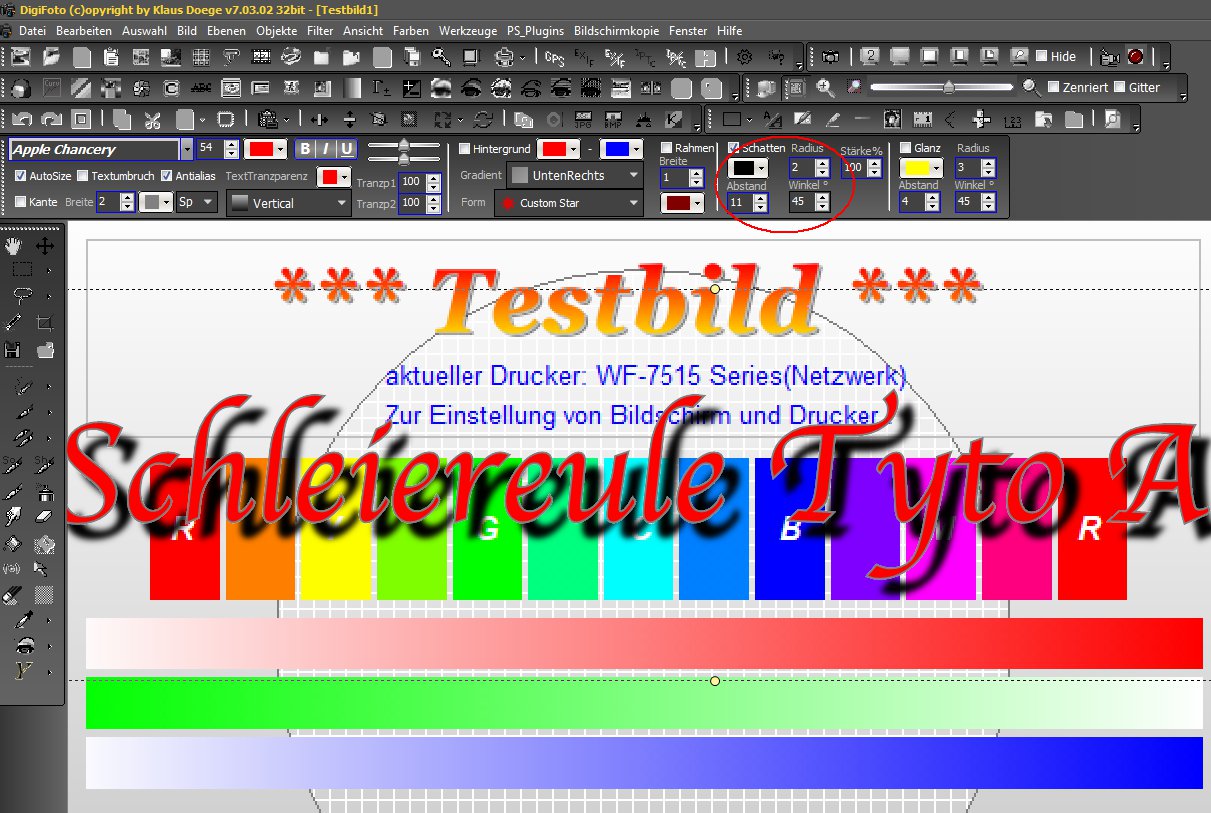Expand the print icon dropdown arrow

tap(522, 58)
